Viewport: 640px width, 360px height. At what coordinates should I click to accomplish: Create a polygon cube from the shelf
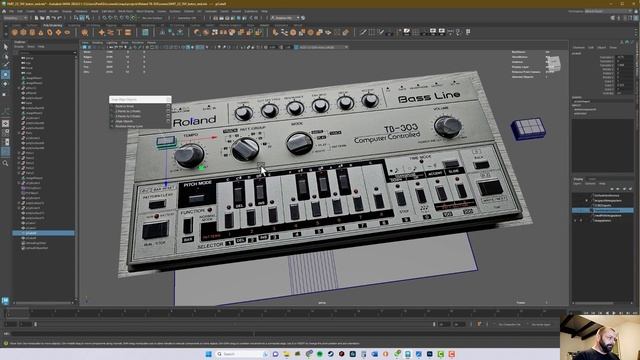(23, 32)
